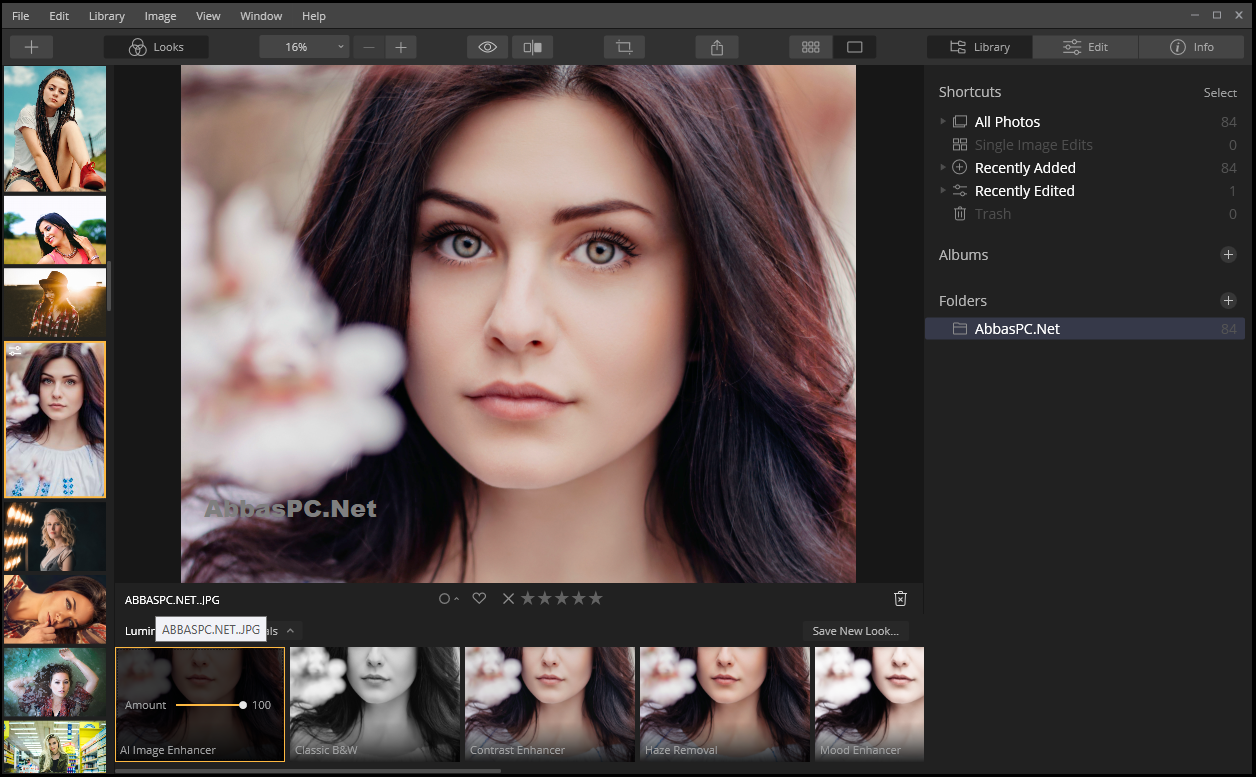The image size is (1256, 777).
Task: Click the add photos plus button
Action: click(x=31, y=47)
